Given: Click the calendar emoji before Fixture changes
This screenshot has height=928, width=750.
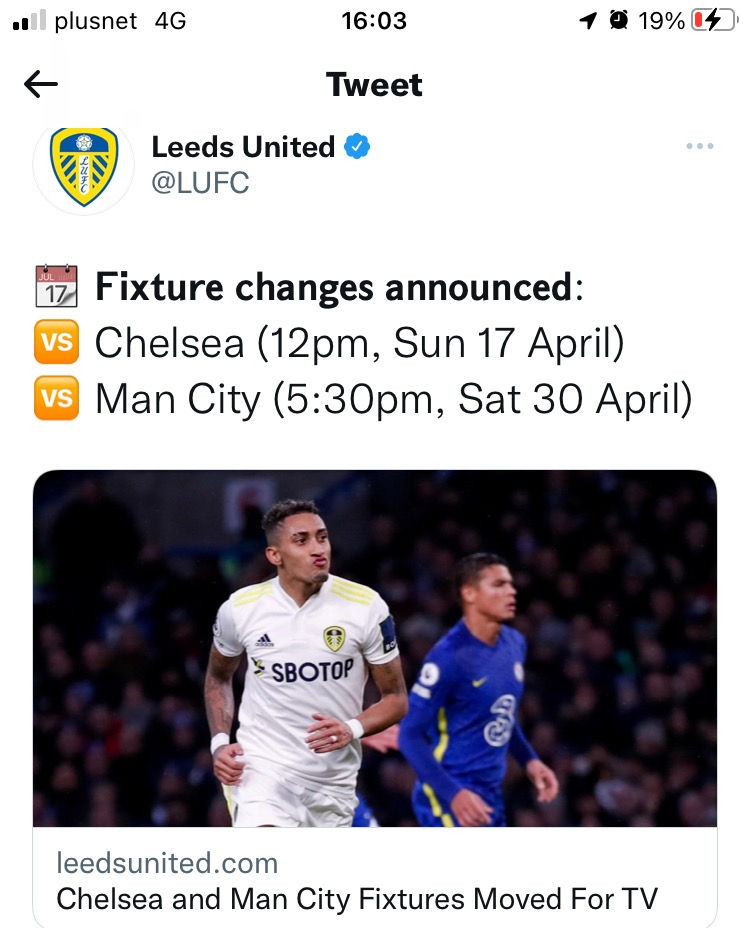Looking at the screenshot, I should (56, 286).
